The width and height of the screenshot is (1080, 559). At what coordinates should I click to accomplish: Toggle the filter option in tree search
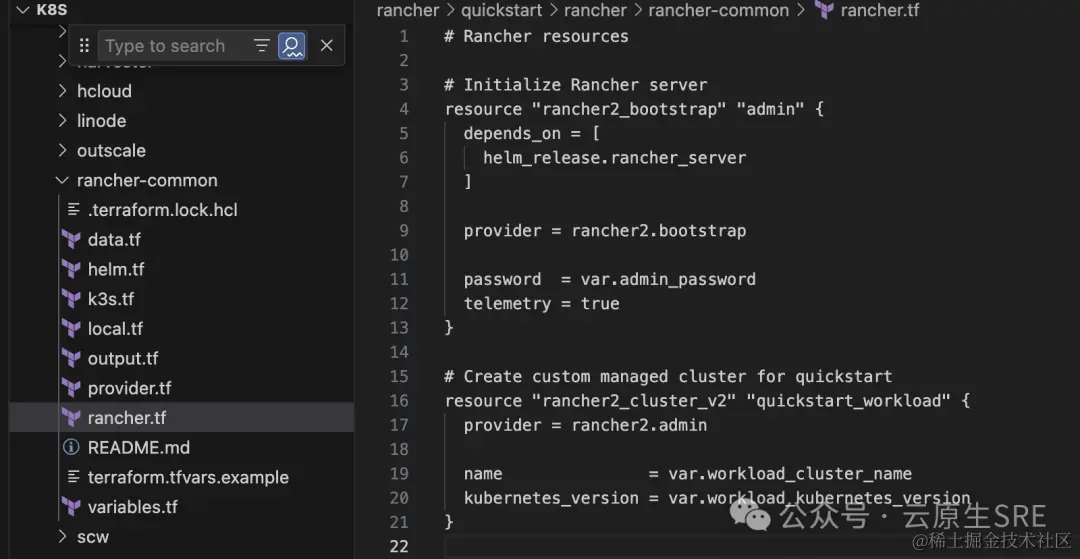click(262, 46)
